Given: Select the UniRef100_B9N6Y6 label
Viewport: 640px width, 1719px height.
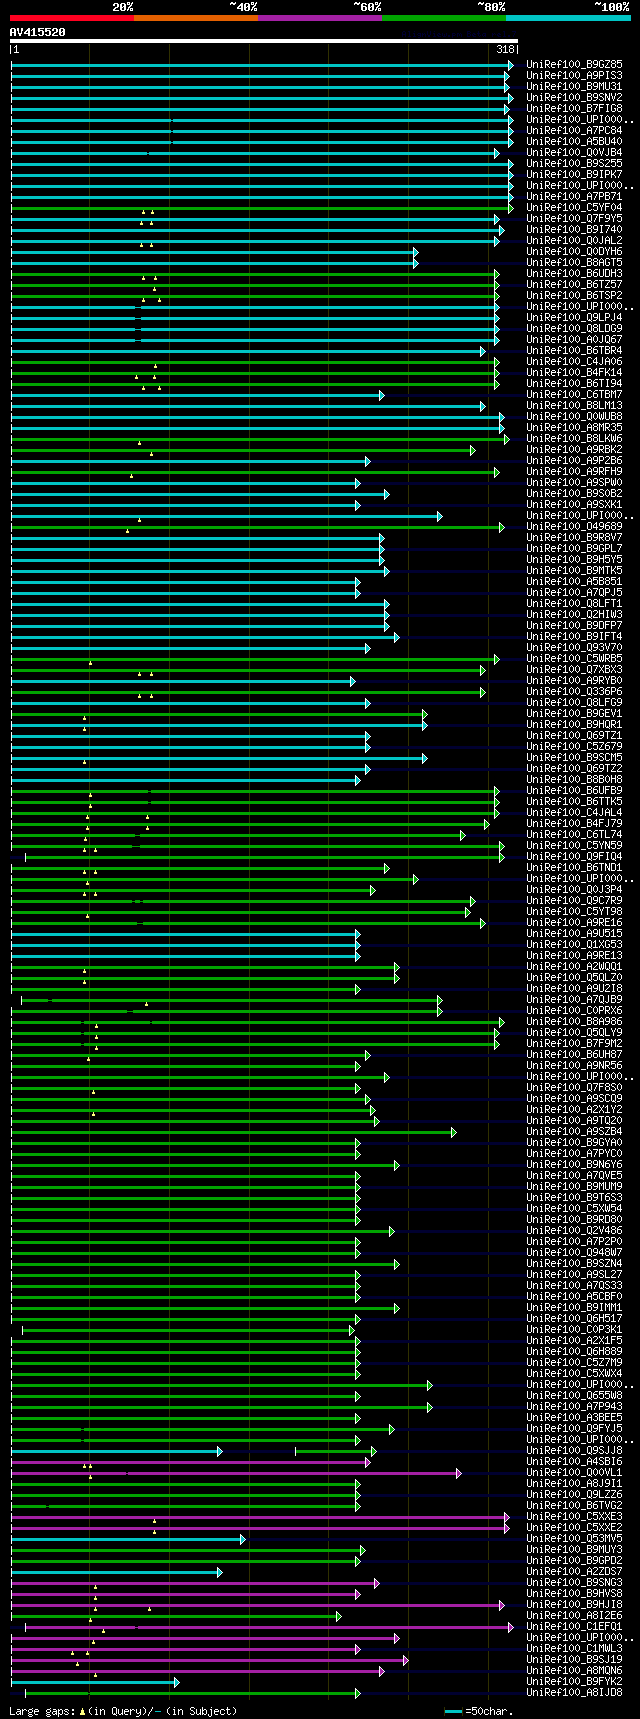Looking at the screenshot, I should (x=574, y=1164).
